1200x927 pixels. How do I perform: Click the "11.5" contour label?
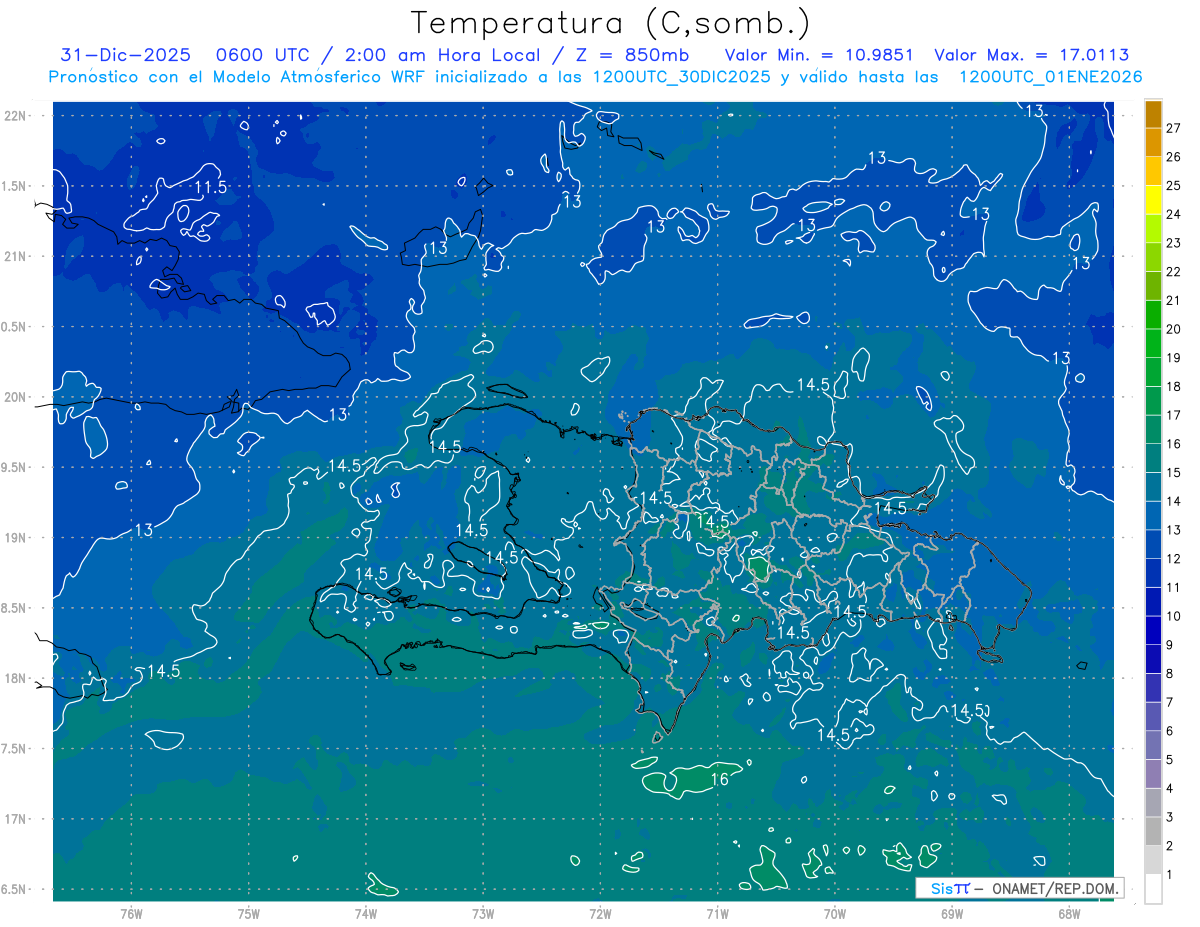211,187
